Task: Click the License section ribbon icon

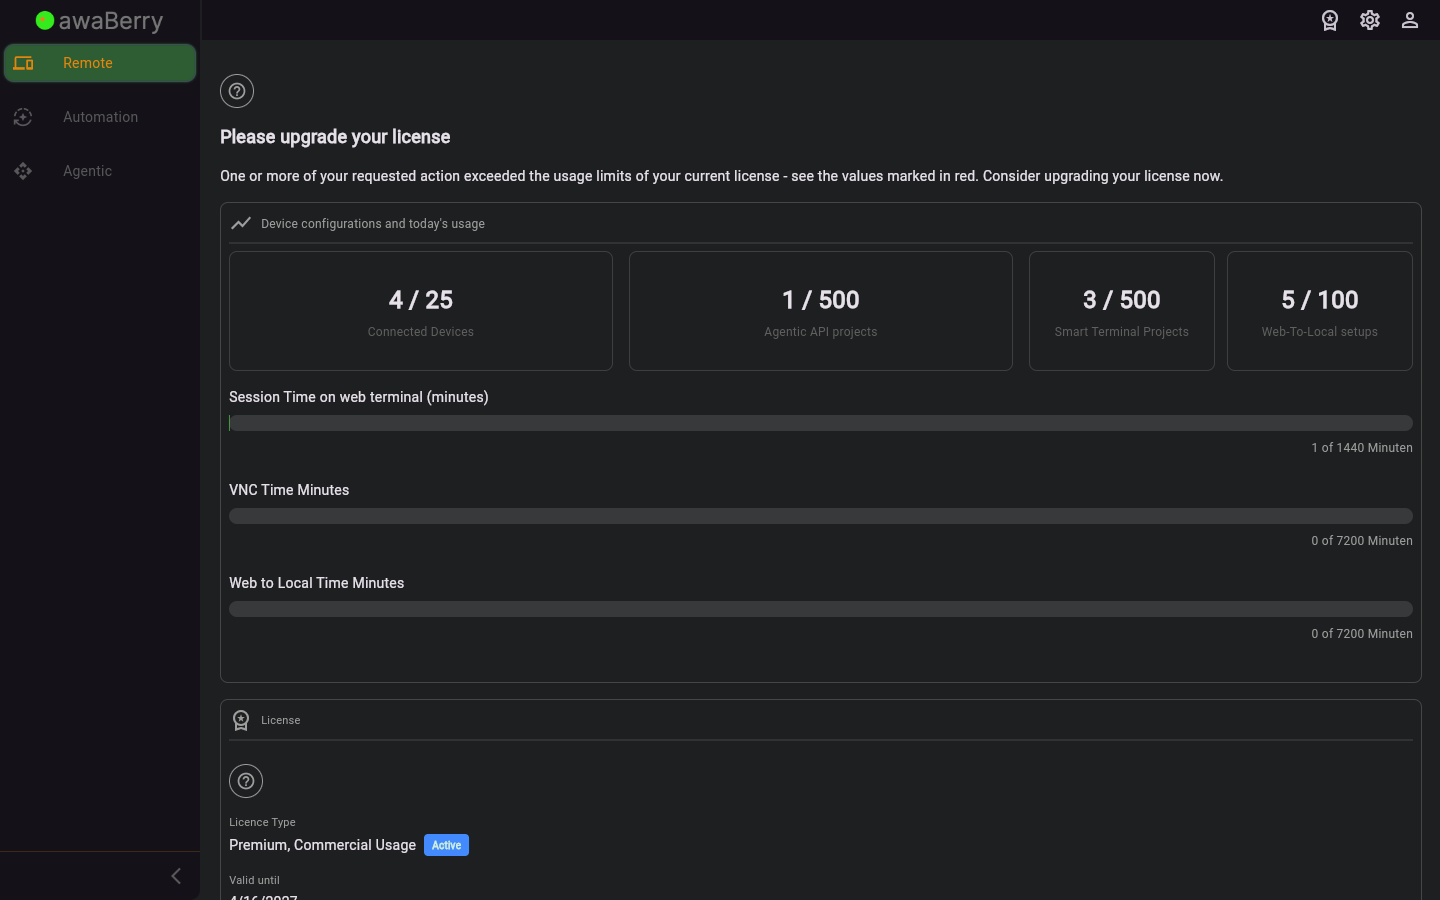Action: (241, 720)
